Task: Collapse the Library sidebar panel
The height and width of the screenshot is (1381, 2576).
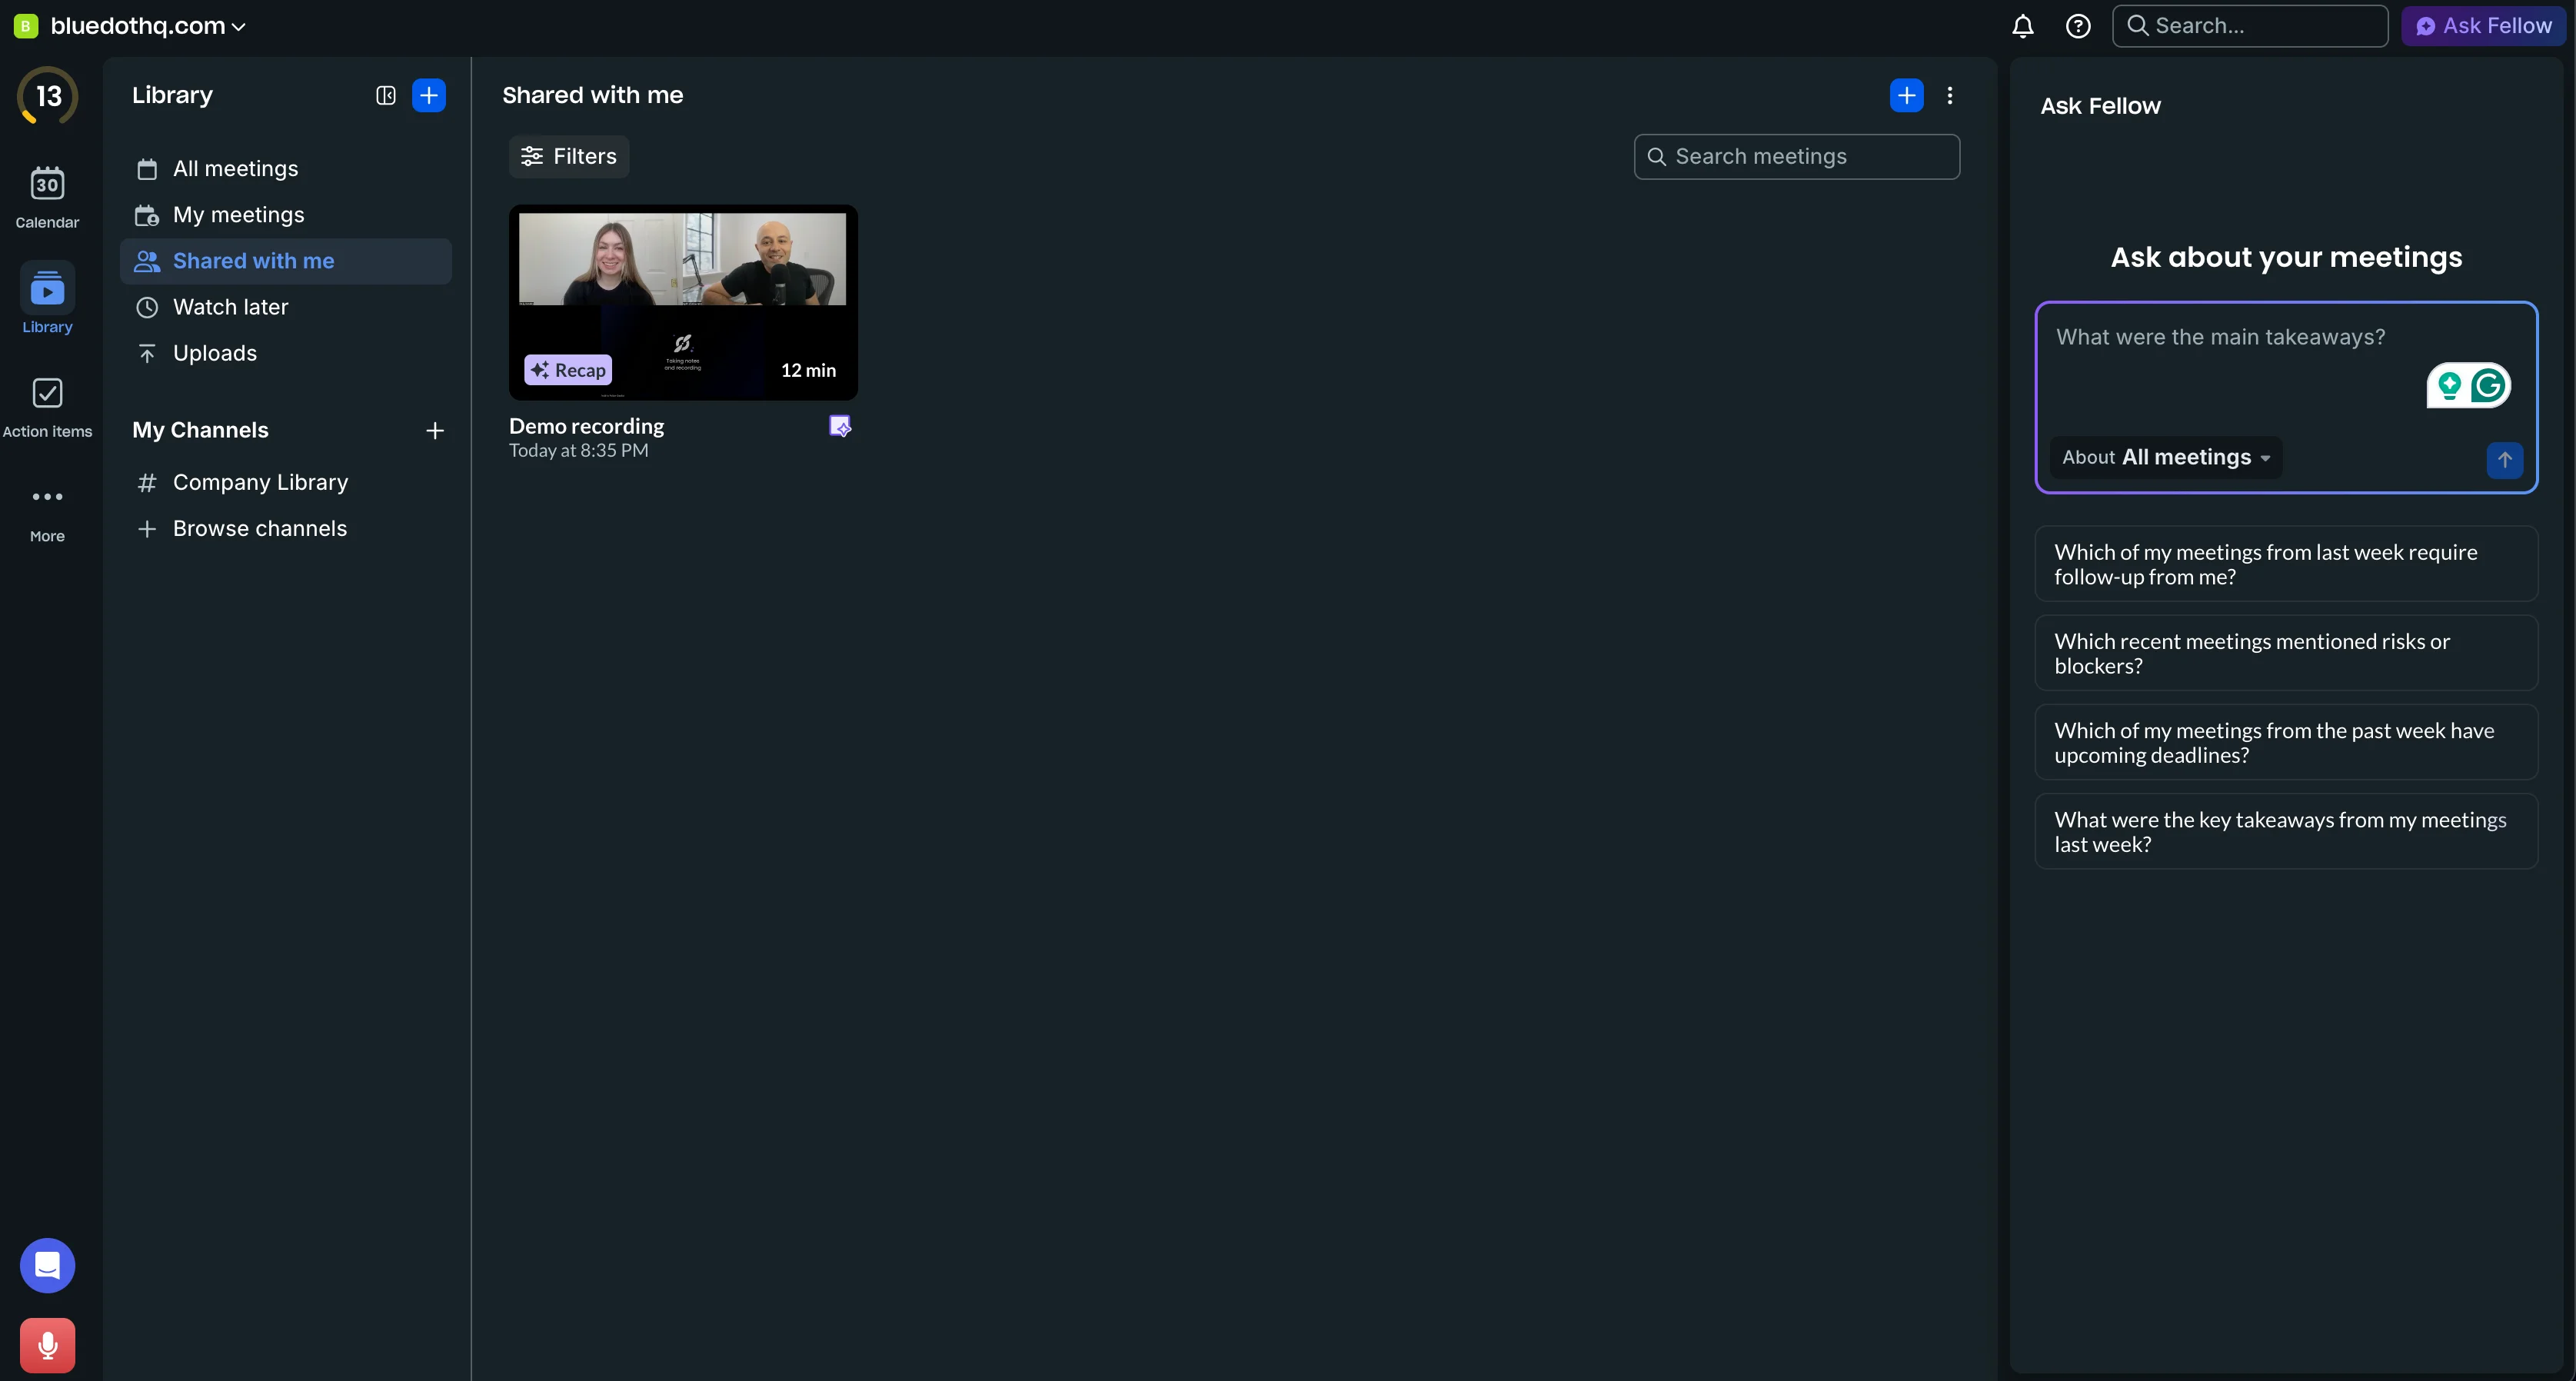Action: (x=385, y=95)
